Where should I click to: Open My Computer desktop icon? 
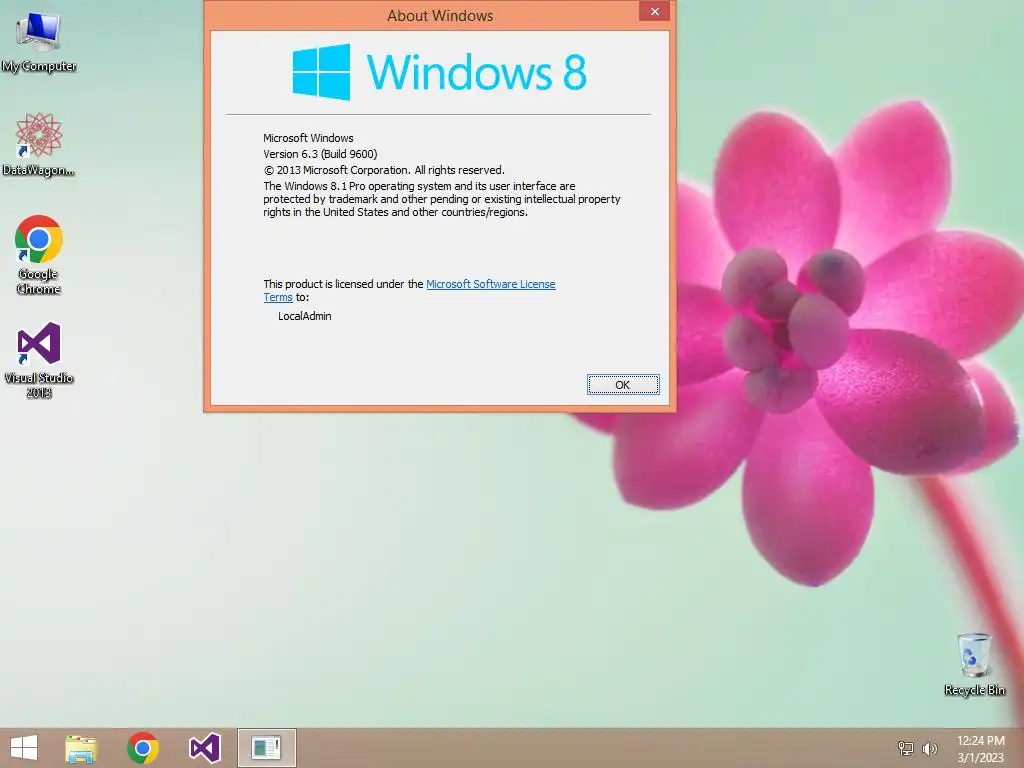39,41
